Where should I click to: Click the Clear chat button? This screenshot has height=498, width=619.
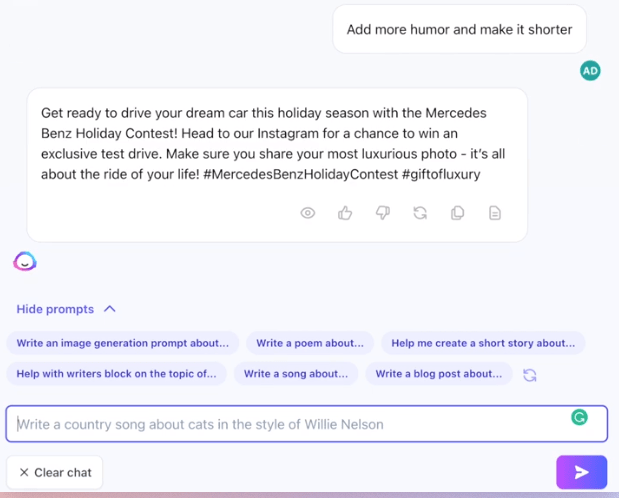55,472
